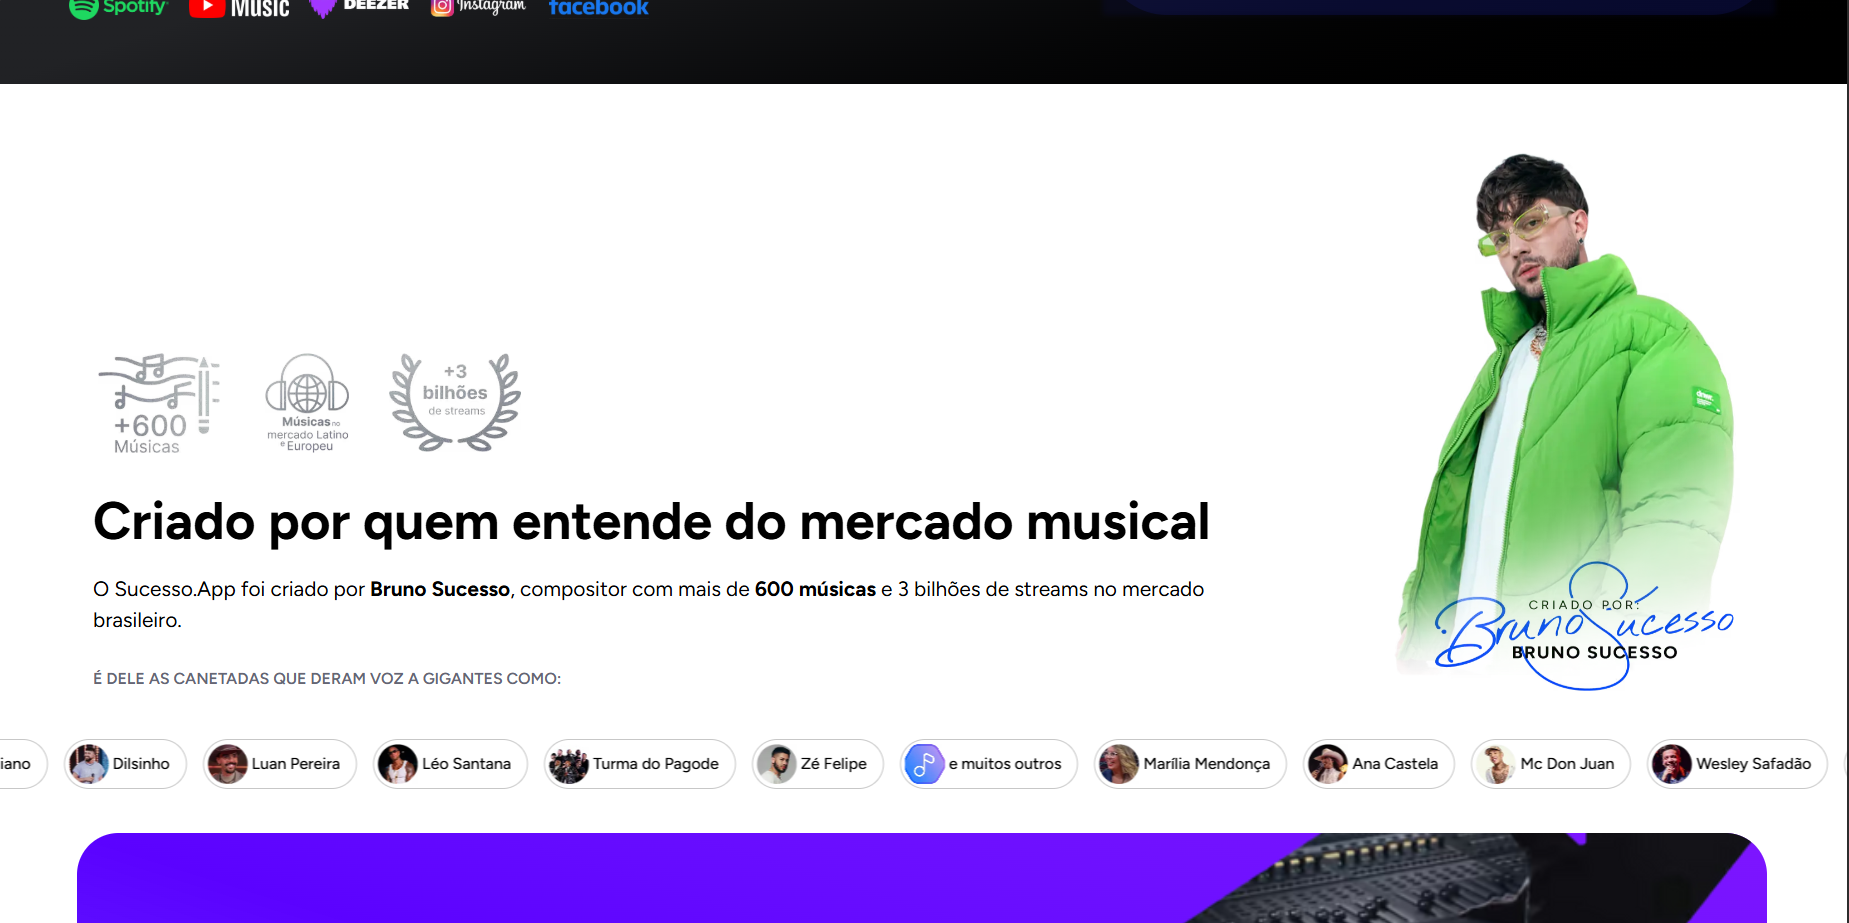Select the Wesley Safadão chip
Viewport: 1849px width, 923px height.
pos(1736,764)
